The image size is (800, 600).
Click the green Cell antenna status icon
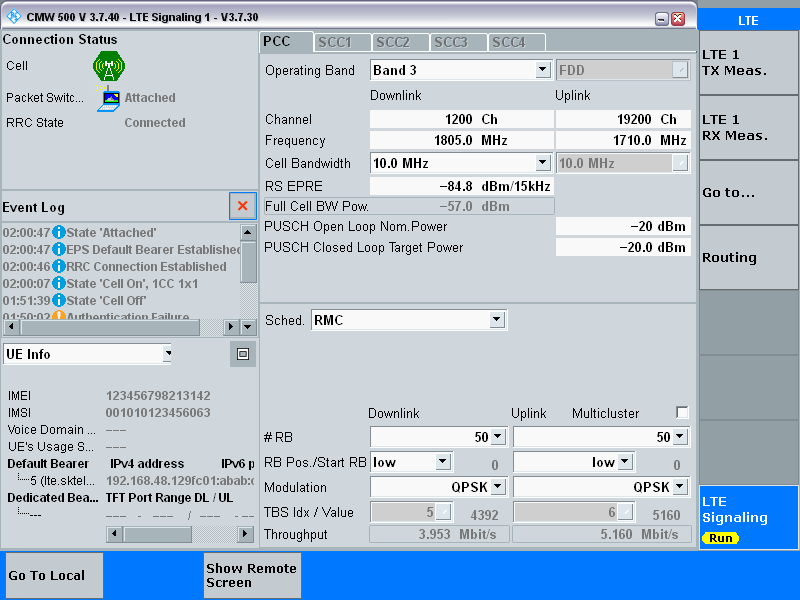109,66
